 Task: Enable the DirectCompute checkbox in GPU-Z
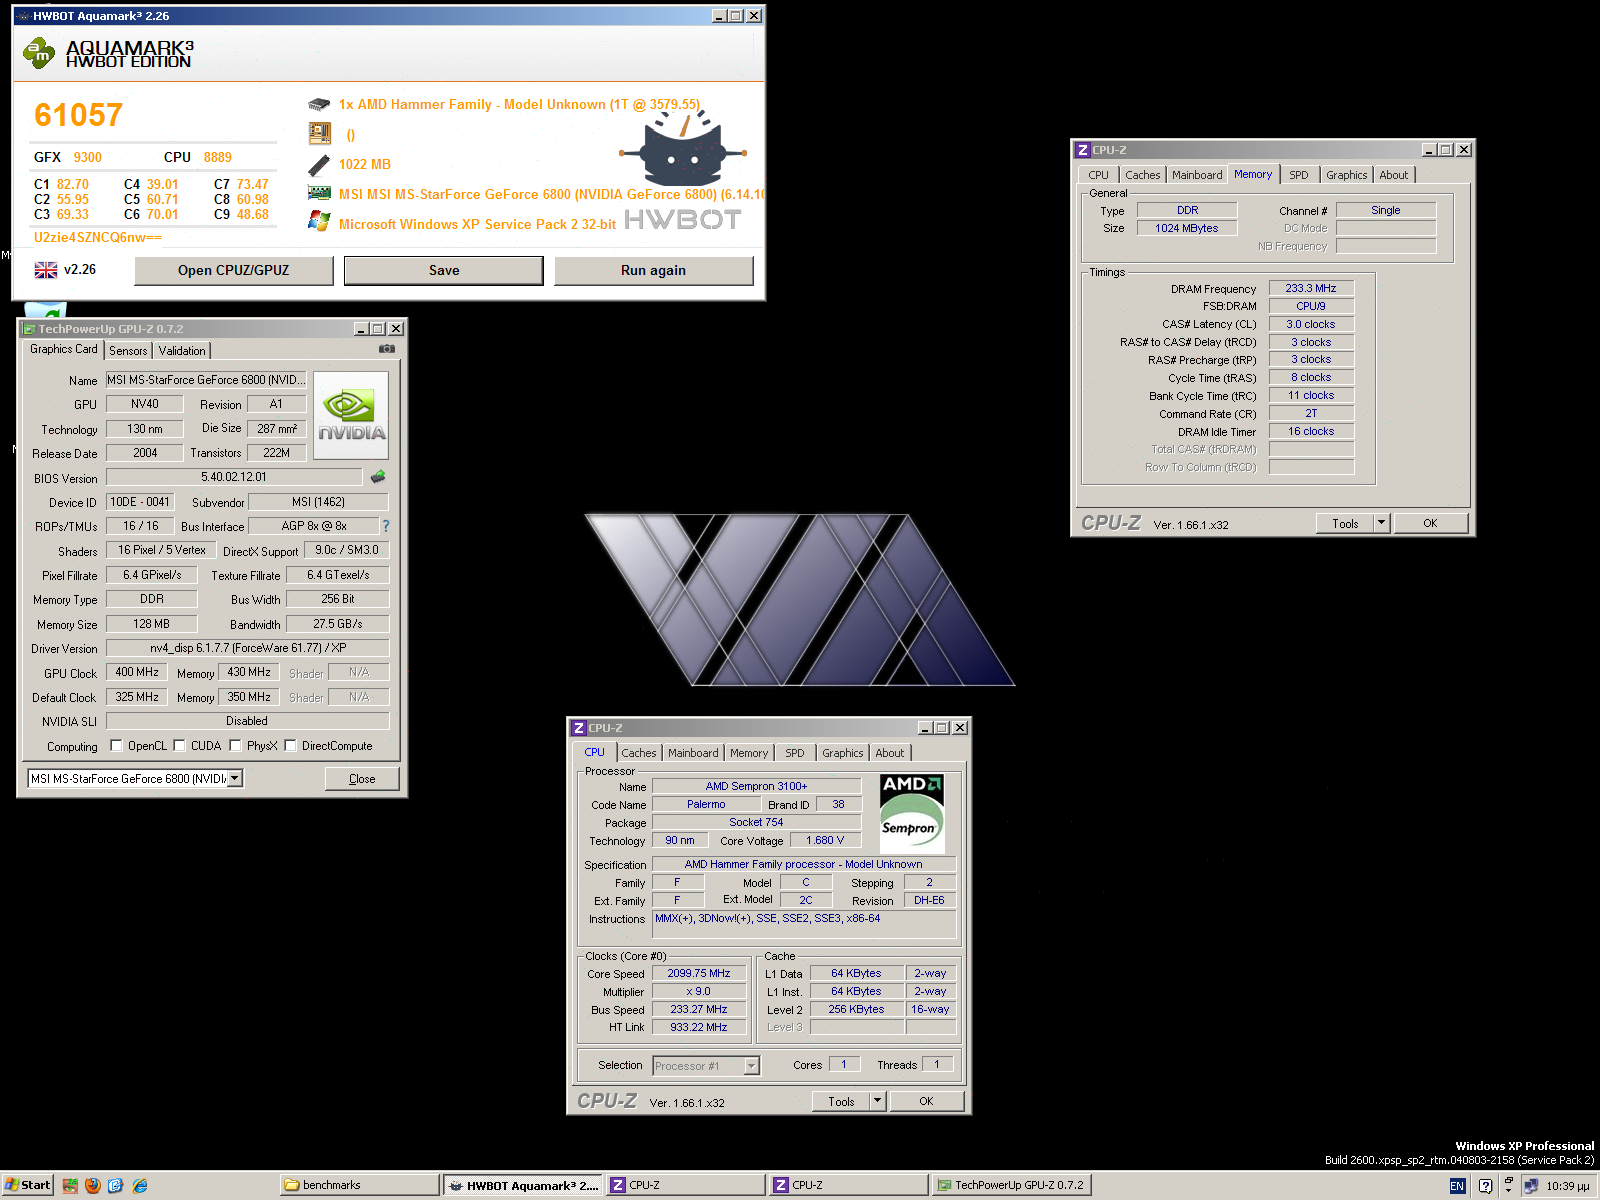[x=291, y=745]
